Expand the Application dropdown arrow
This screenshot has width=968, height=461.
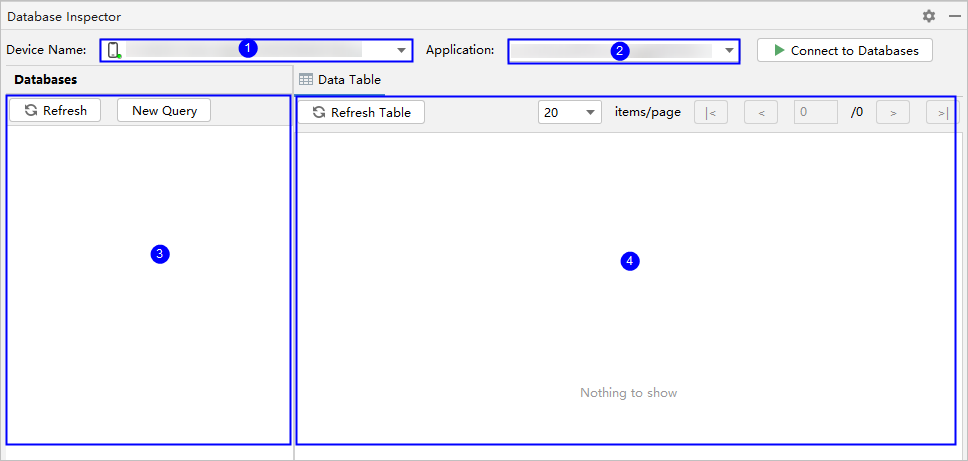729,50
